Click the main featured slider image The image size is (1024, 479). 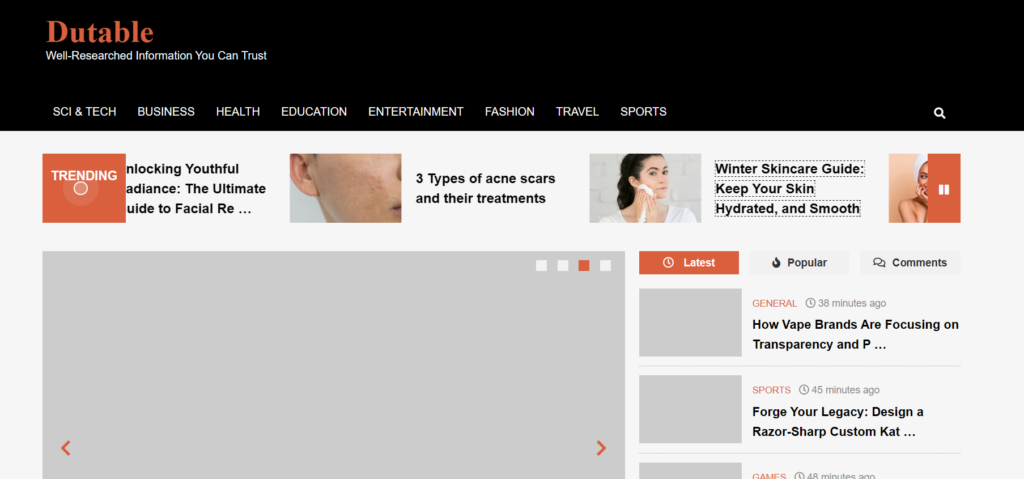[x=334, y=365]
